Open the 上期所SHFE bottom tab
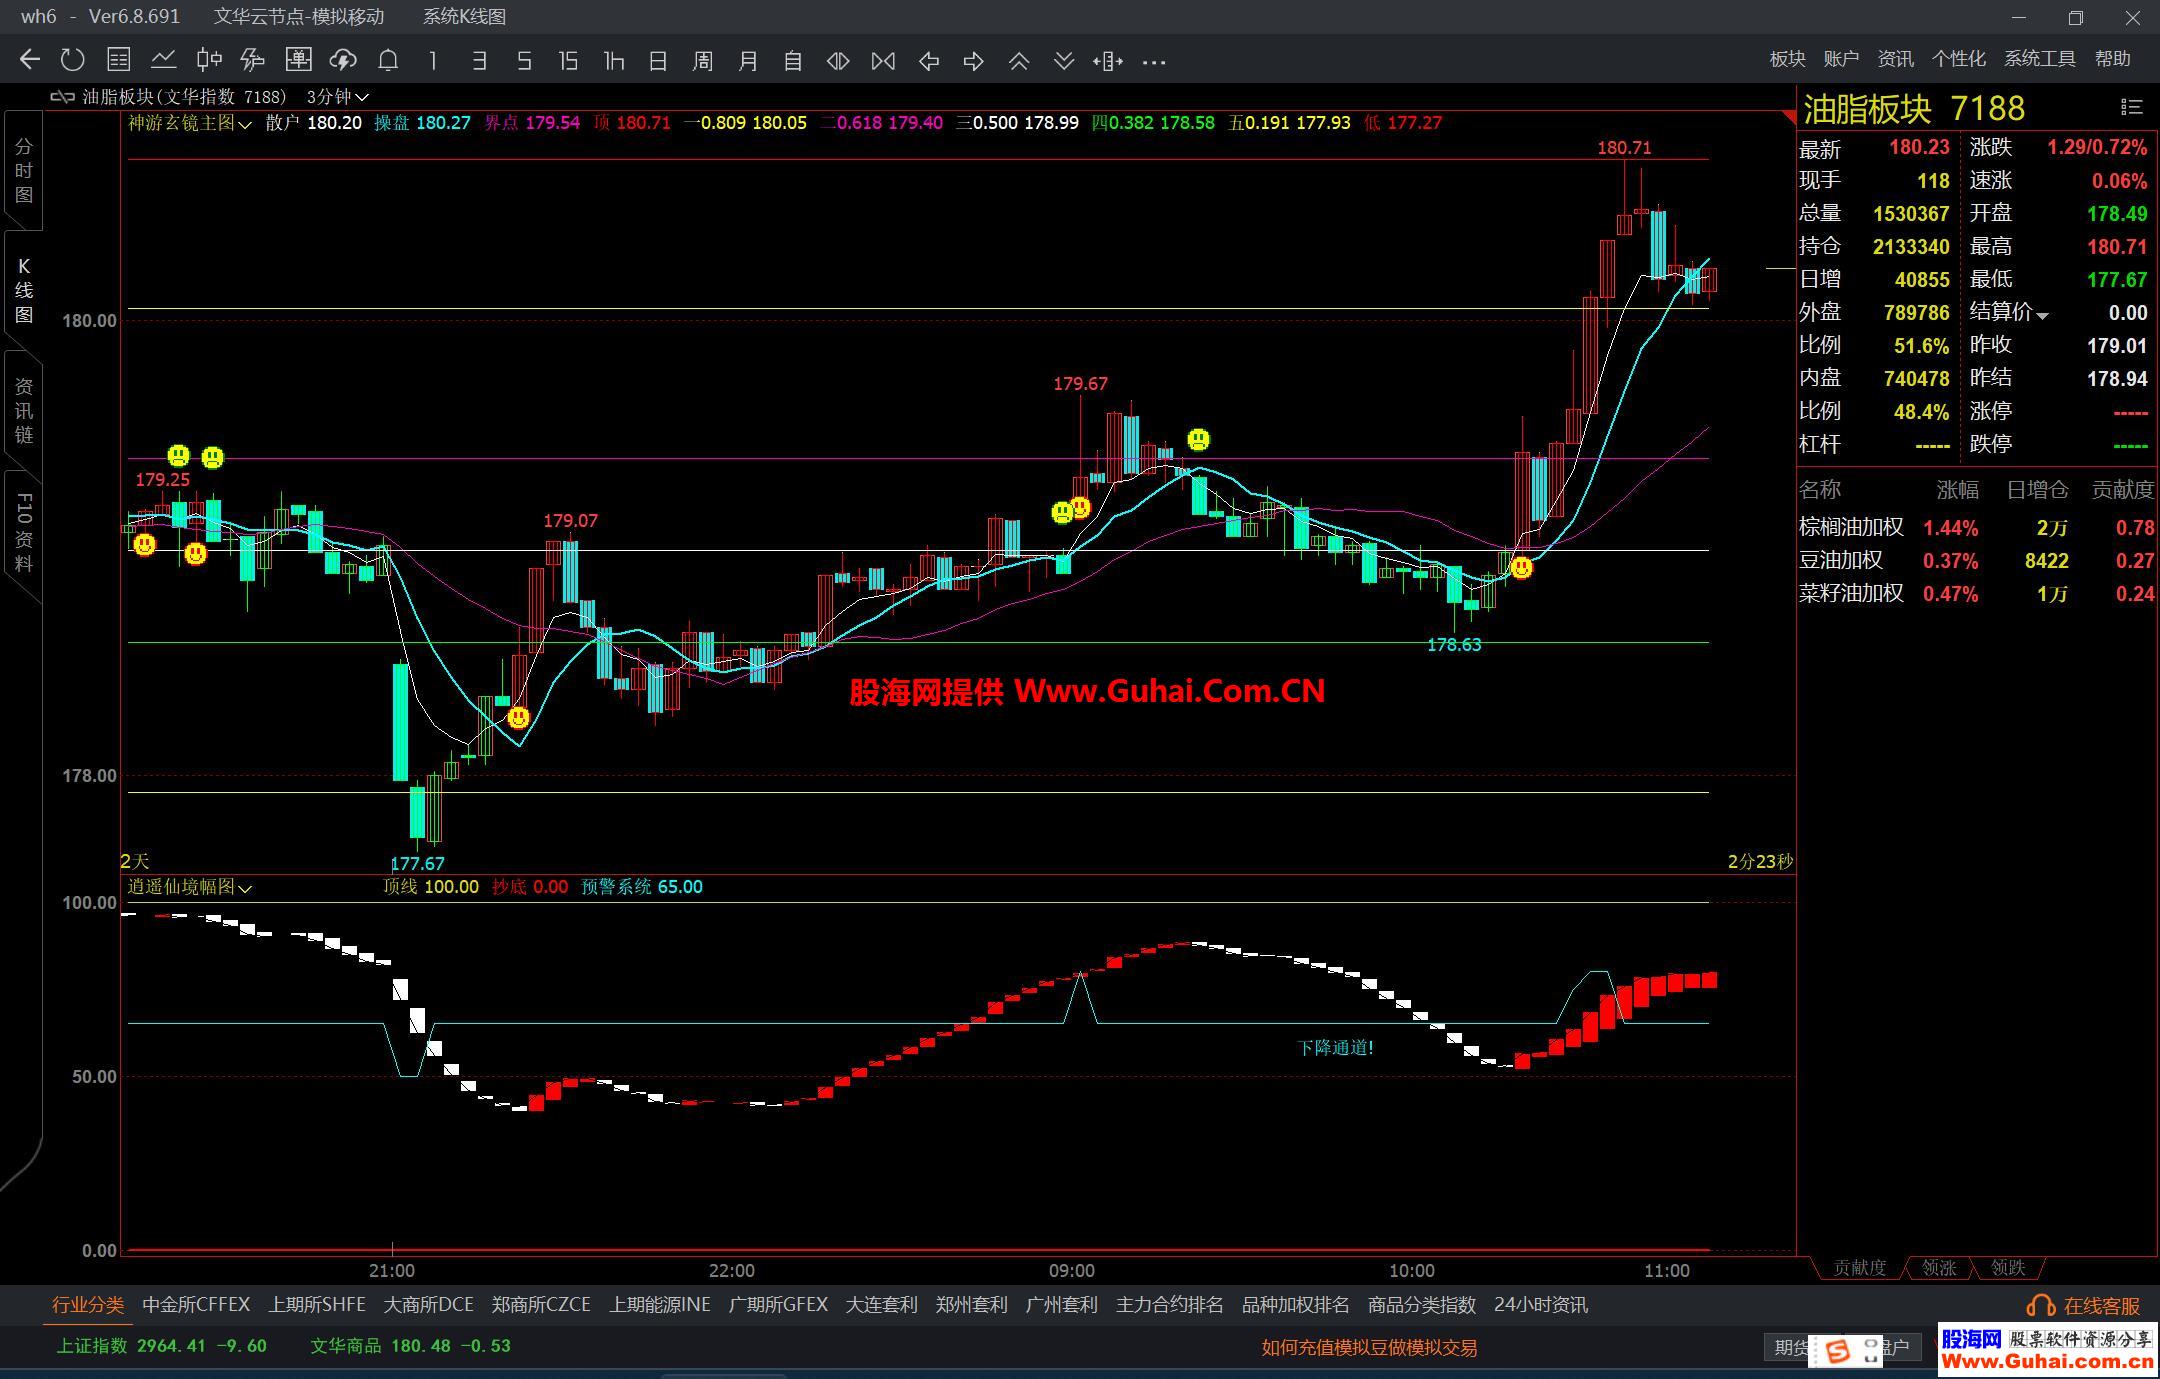The image size is (2160, 1379). point(317,1305)
